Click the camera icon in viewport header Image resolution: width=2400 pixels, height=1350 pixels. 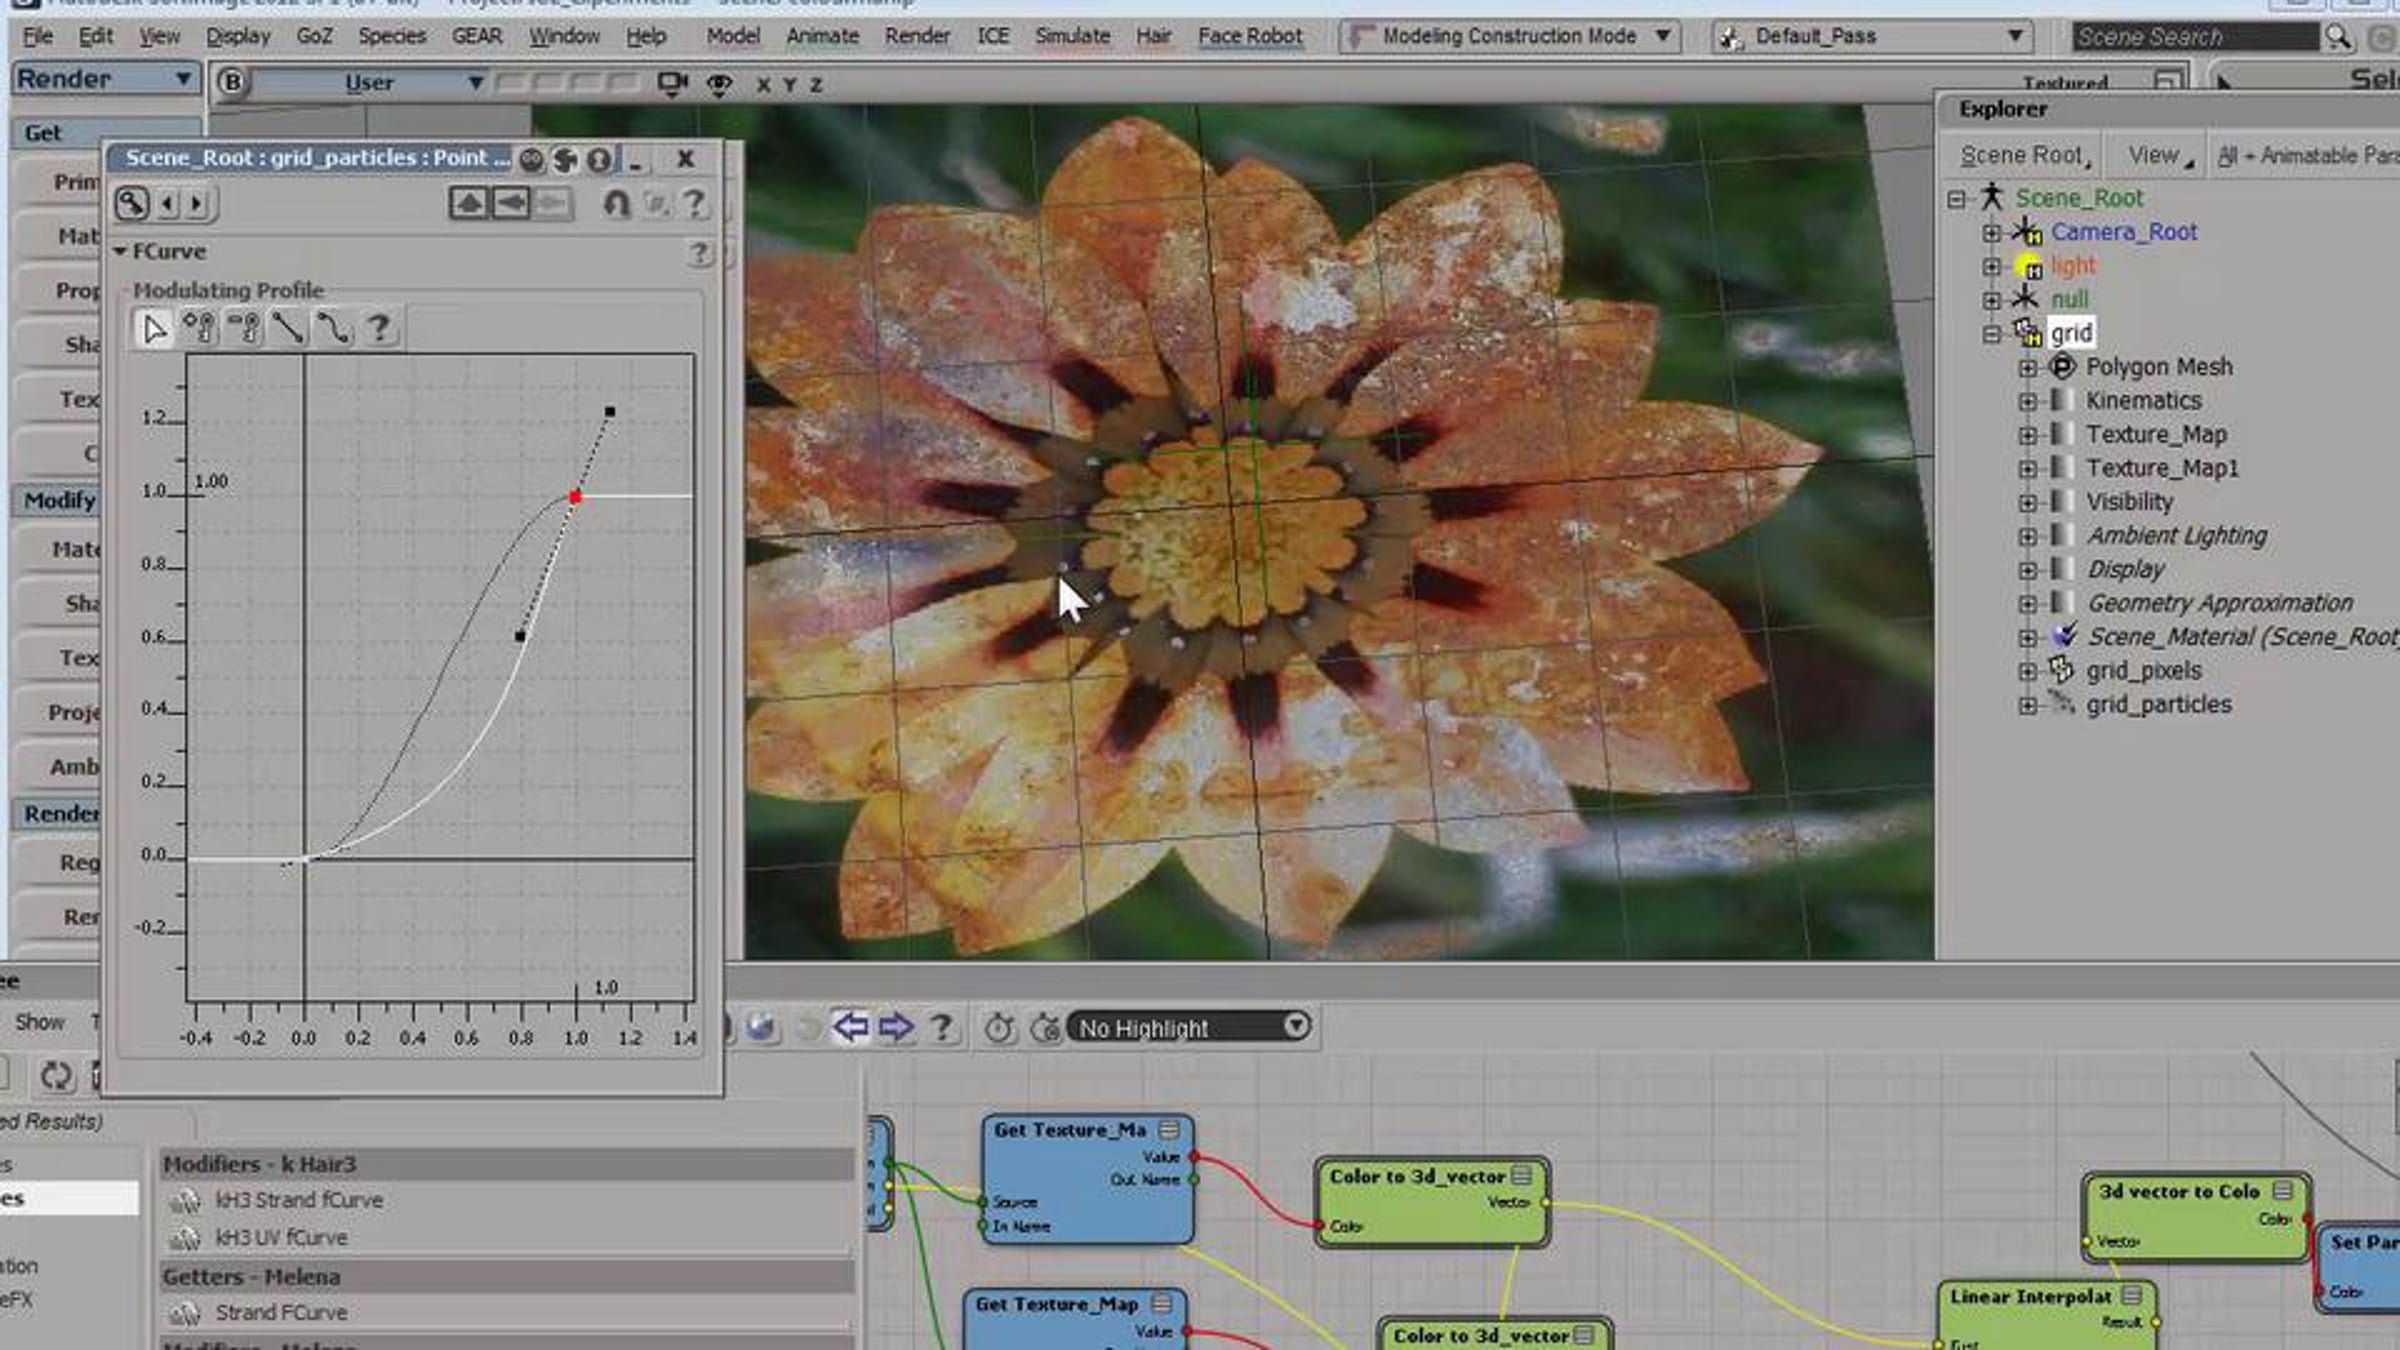click(672, 84)
